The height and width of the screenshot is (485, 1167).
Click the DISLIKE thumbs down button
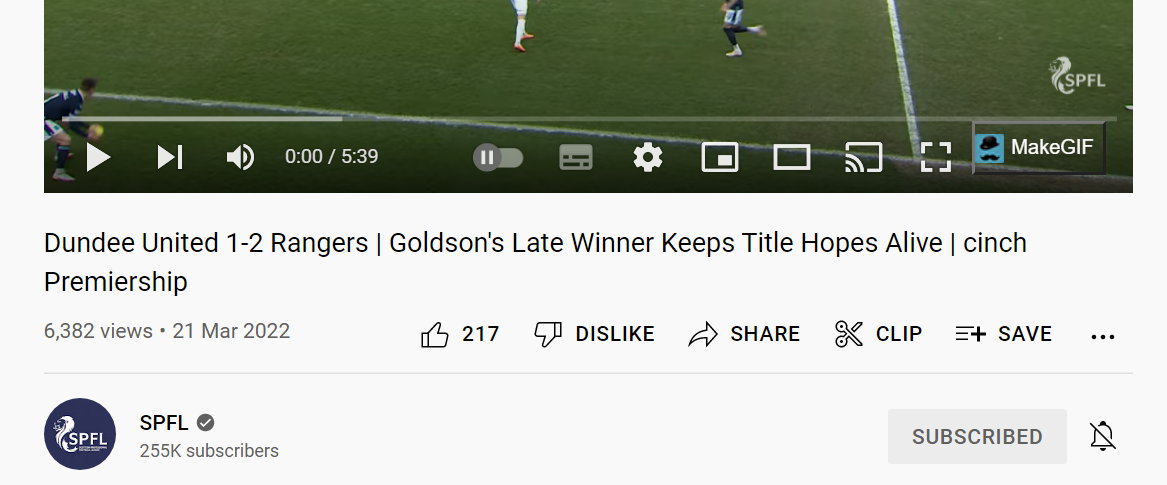(x=595, y=334)
